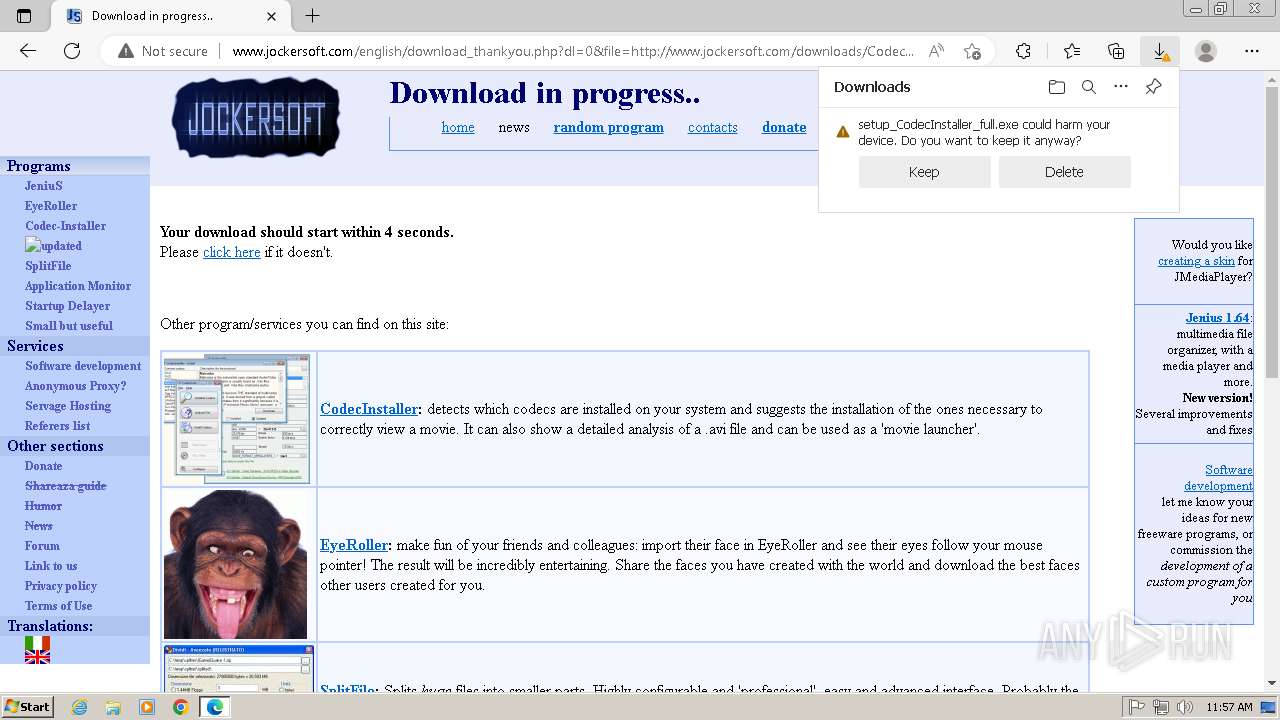Go back to the previous page

28,51
